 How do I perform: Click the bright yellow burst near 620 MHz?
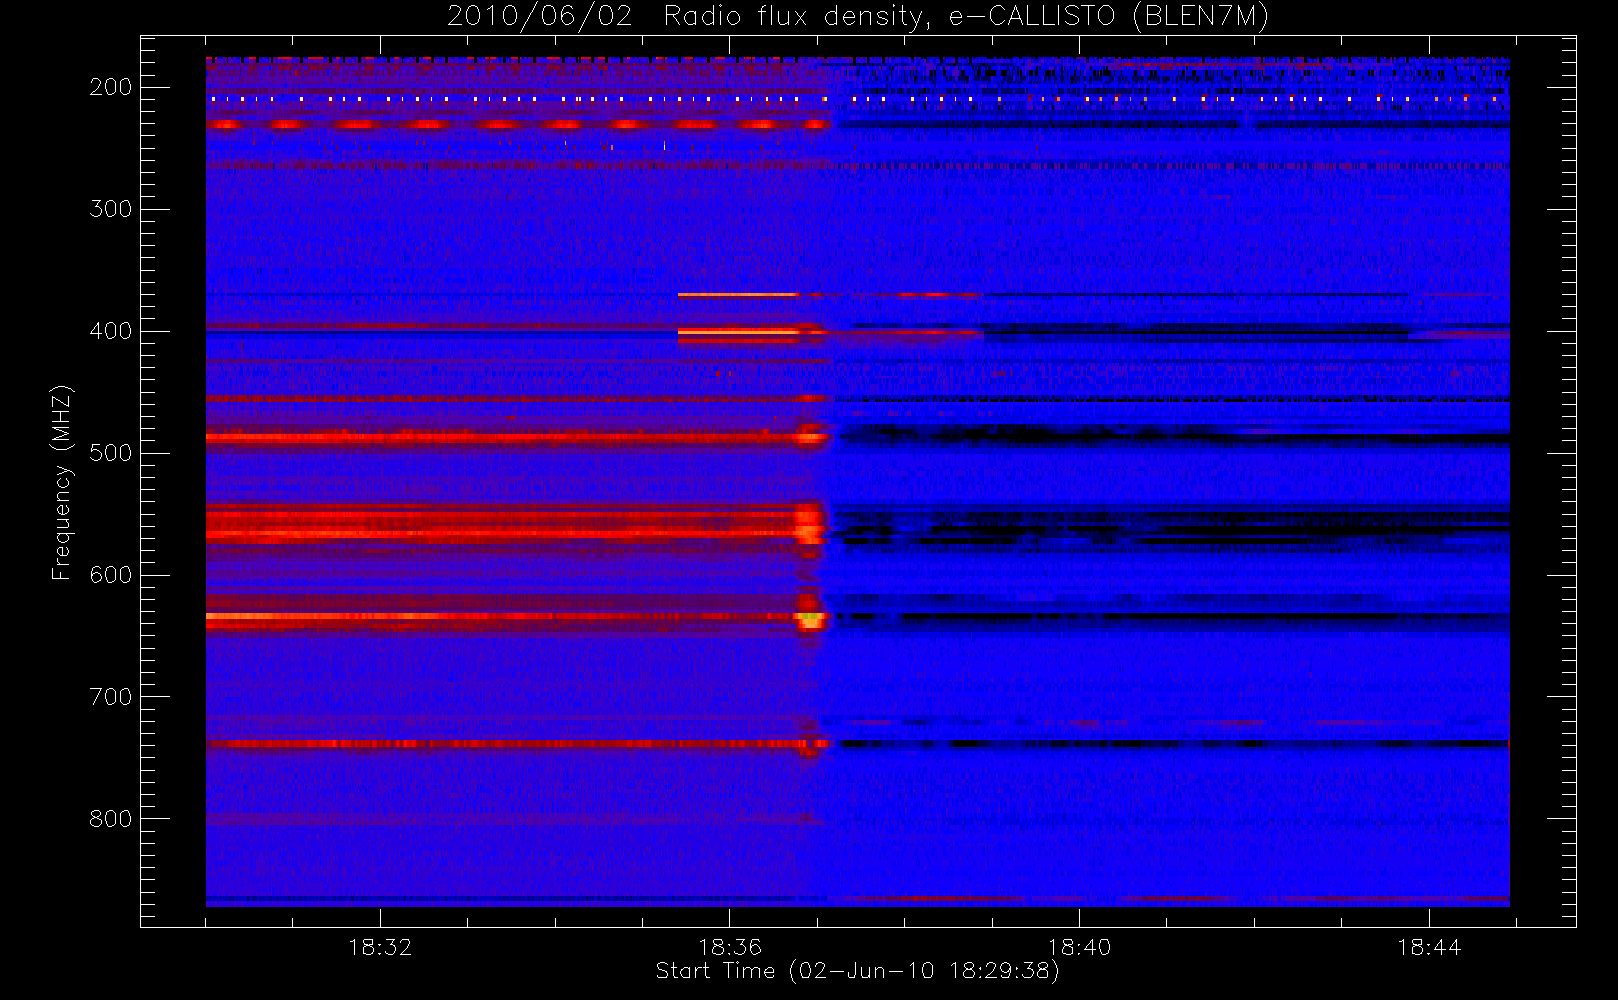click(811, 620)
